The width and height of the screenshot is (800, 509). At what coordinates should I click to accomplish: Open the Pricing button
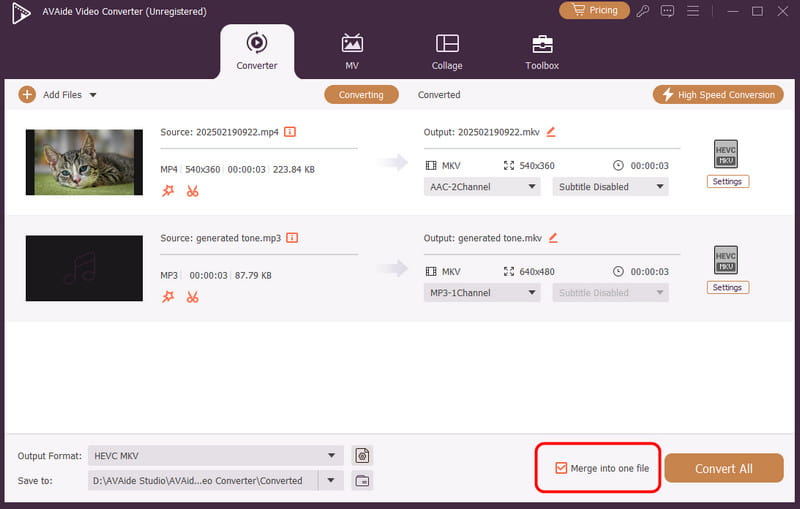595,10
